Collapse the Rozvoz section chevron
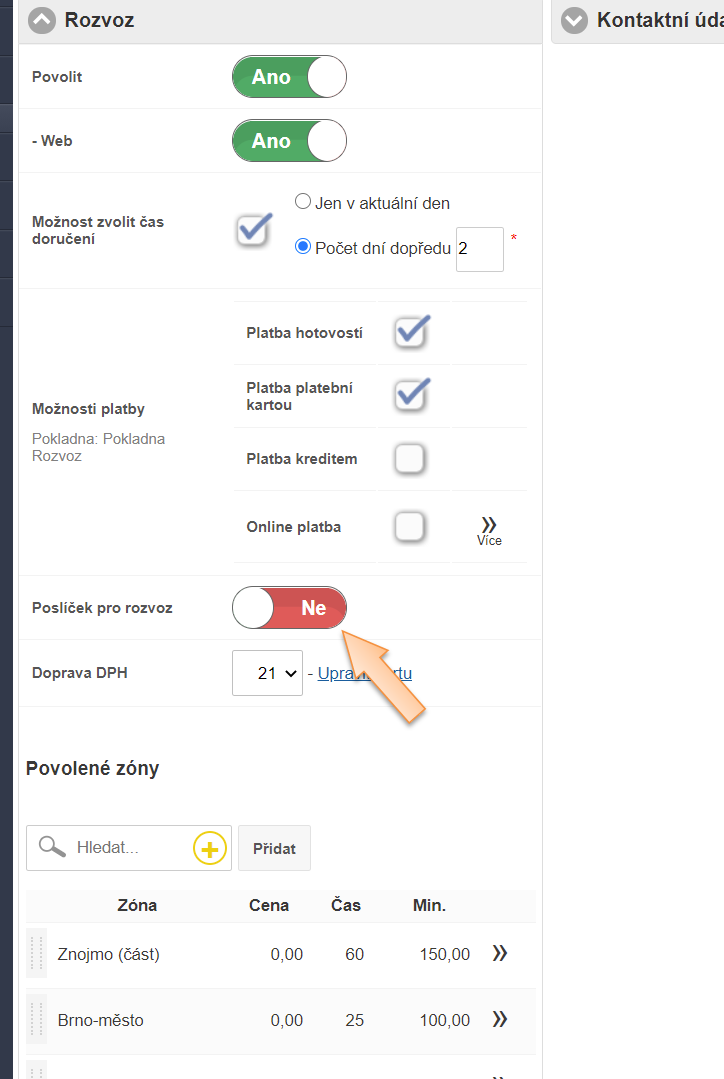 pos(42,20)
